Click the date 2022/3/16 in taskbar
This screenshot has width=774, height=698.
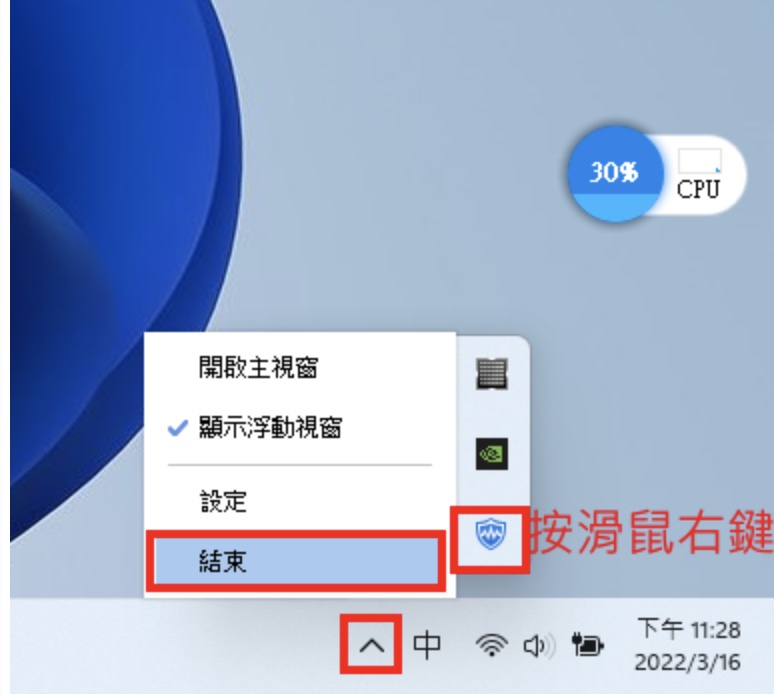coord(688,662)
